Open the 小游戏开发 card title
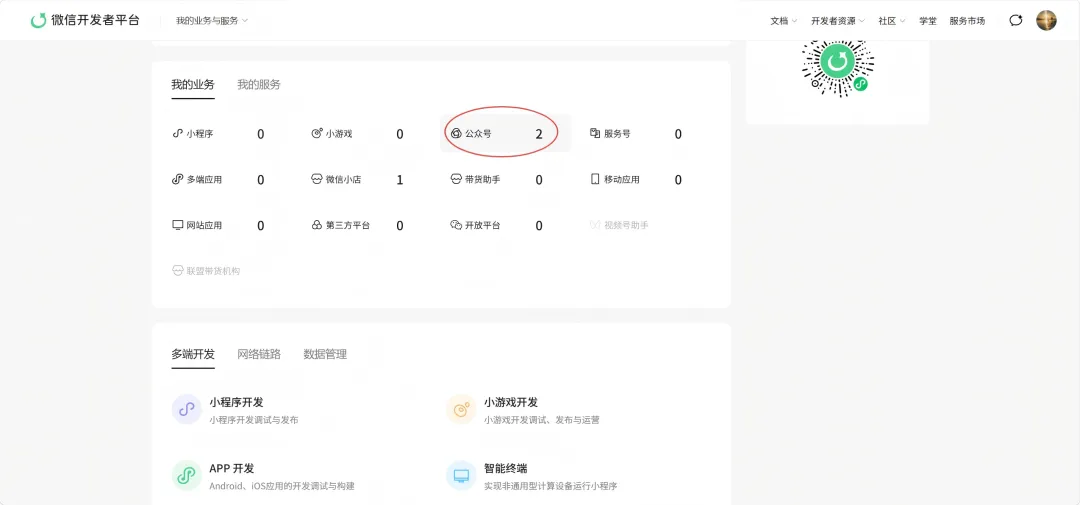Image resolution: width=1080 pixels, height=505 pixels. [x=511, y=402]
